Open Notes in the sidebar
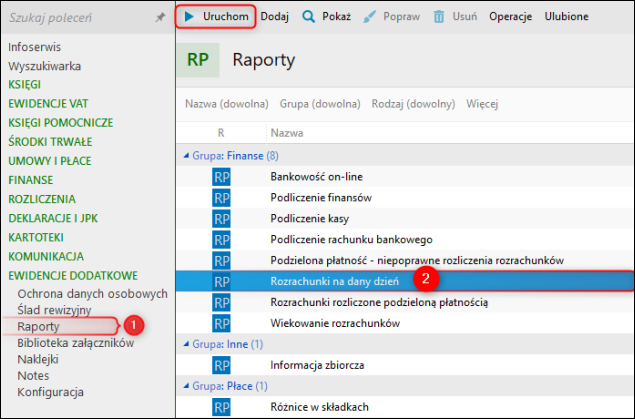635x419 pixels. 33,376
